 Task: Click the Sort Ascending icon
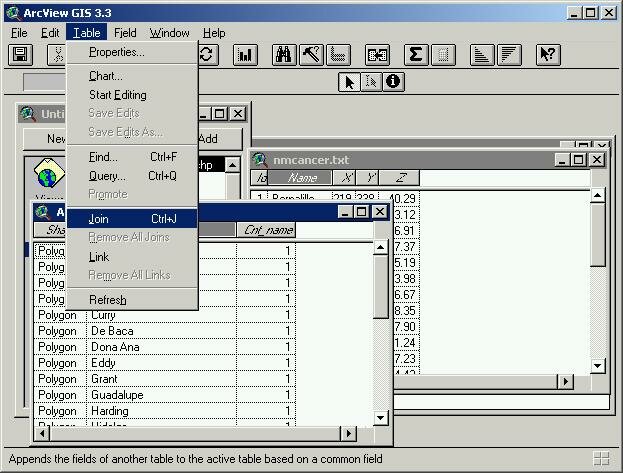[482, 54]
